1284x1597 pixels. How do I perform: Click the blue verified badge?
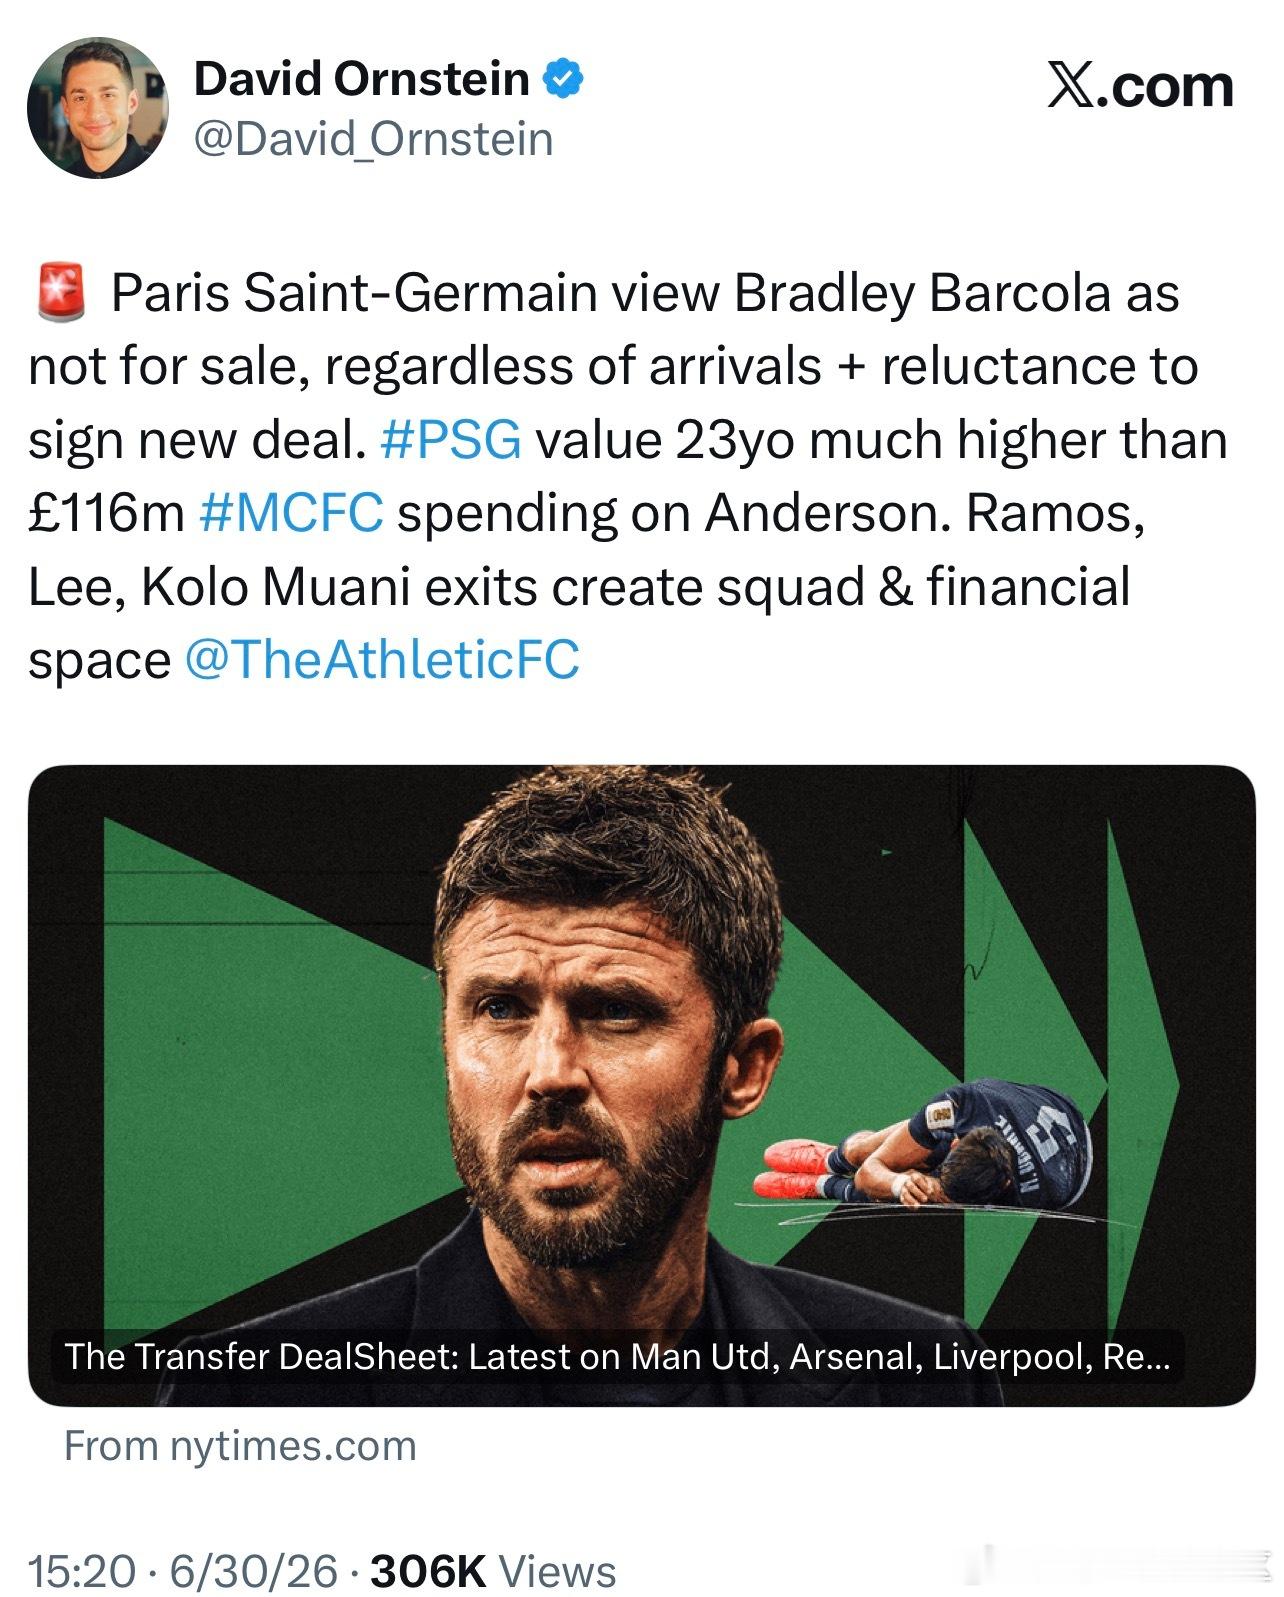pyautogui.click(x=563, y=79)
